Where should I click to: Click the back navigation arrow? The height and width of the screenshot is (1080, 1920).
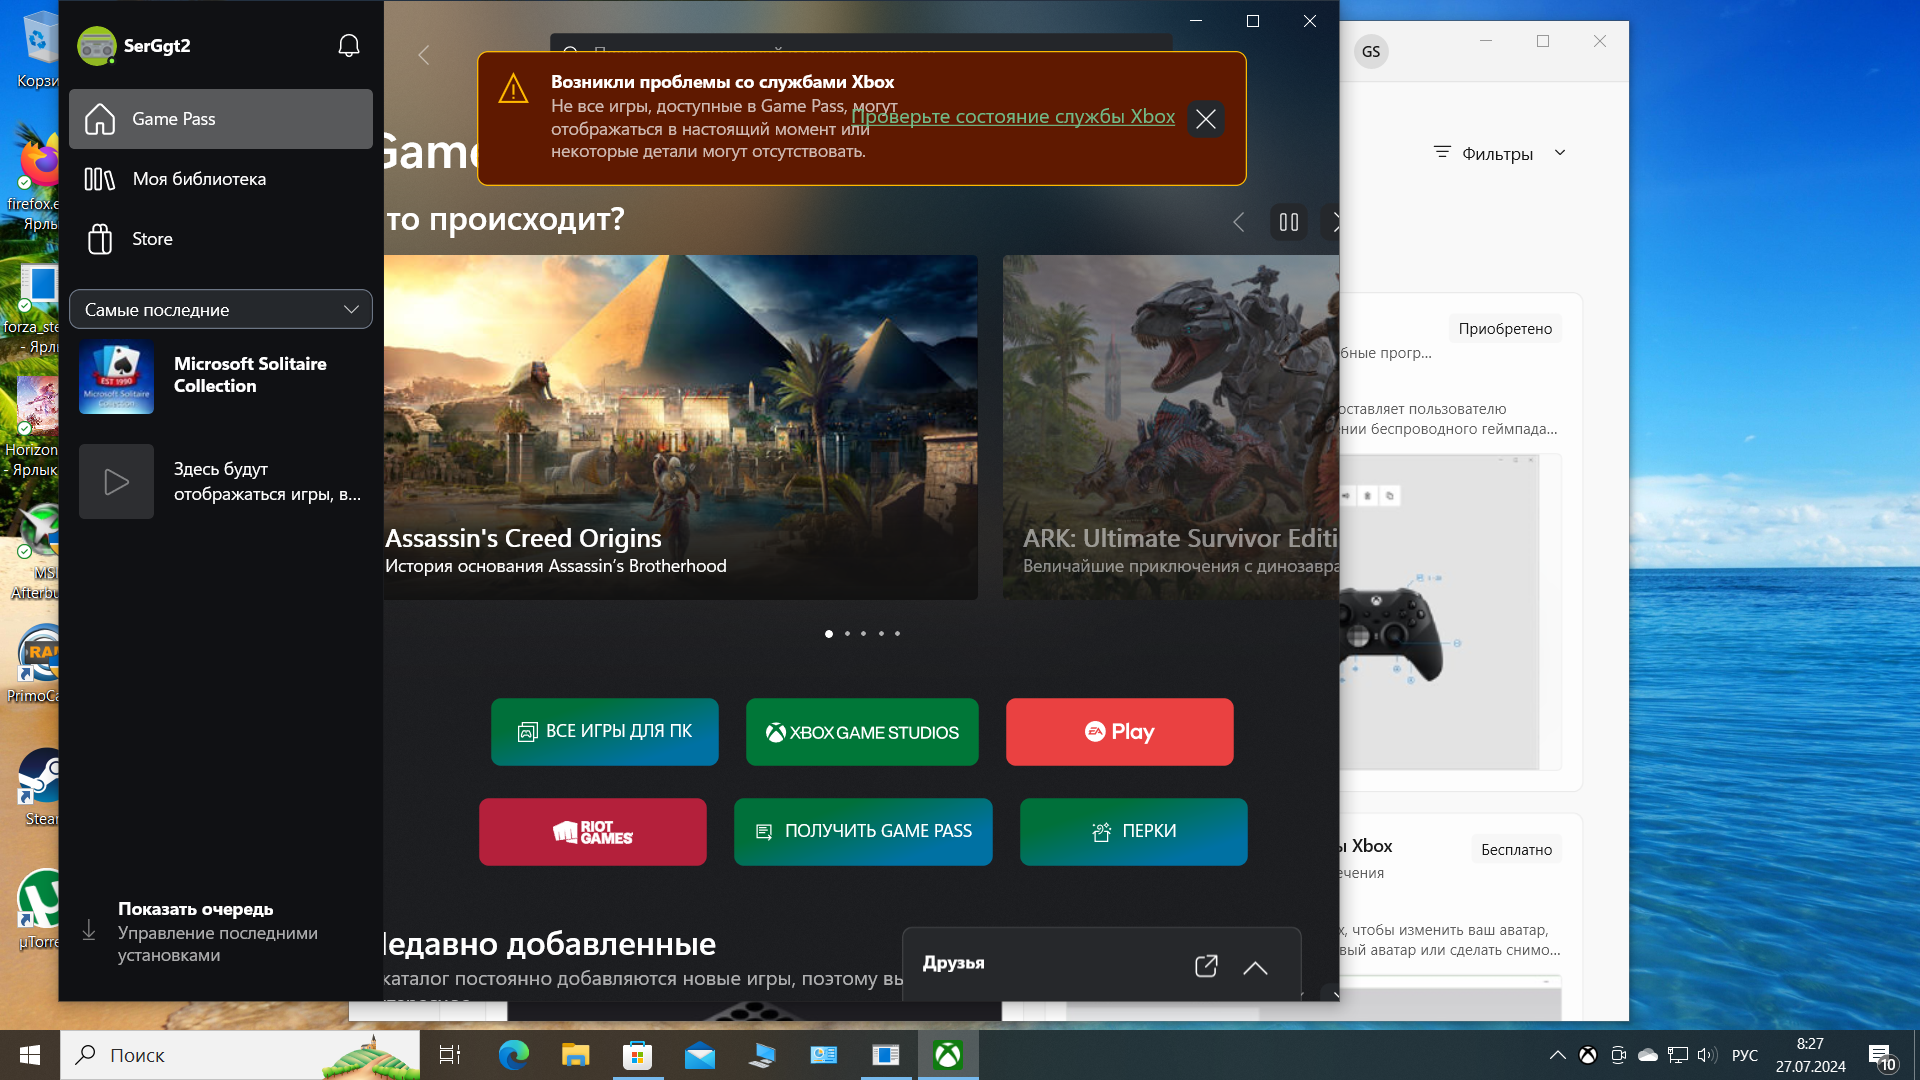[424, 55]
